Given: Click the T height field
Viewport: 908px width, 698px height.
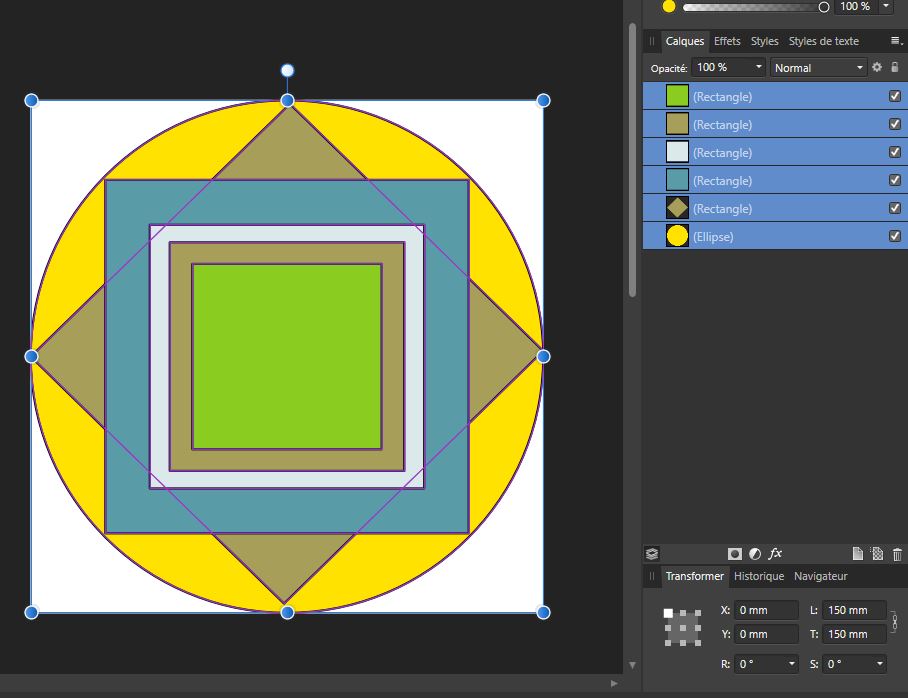Looking at the screenshot, I should [854, 634].
